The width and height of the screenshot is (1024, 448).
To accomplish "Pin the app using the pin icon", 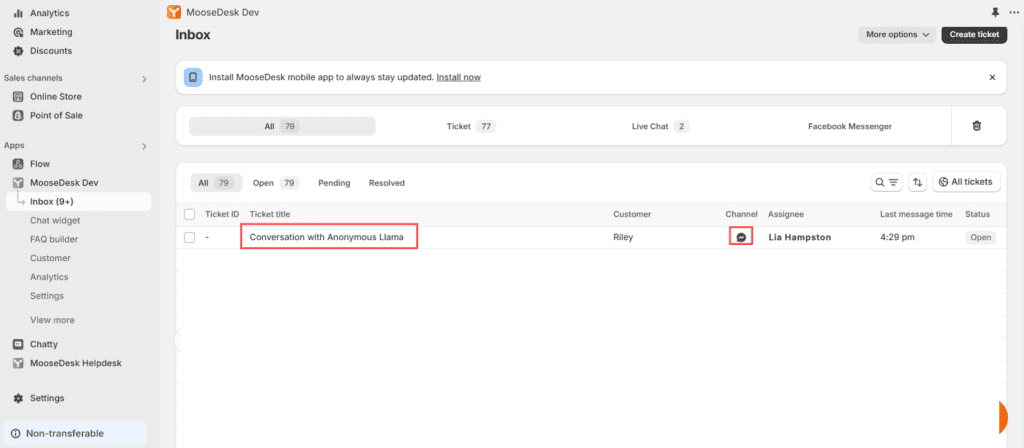I will click(x=995, y=12).
